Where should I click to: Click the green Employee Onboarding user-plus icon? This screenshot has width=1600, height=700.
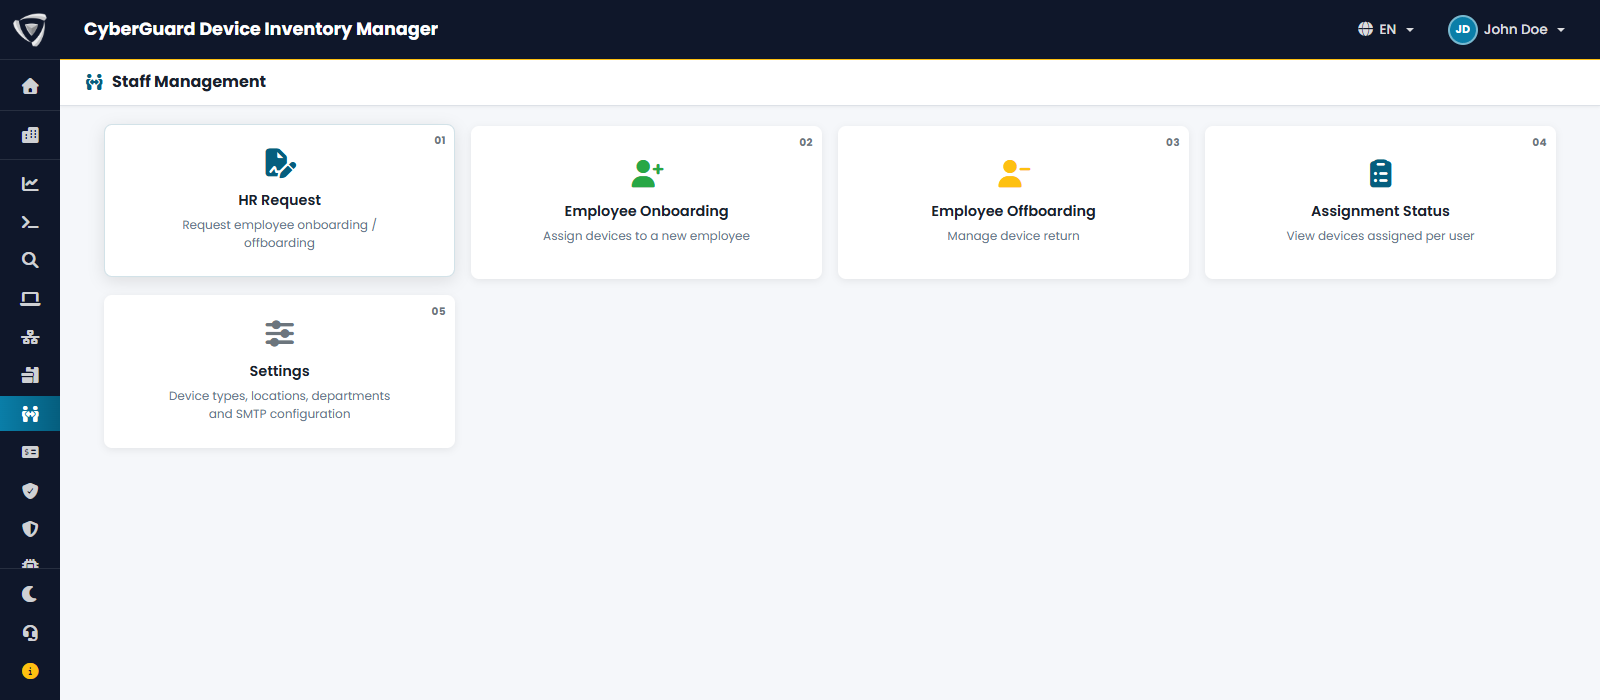tap(647, 174)
